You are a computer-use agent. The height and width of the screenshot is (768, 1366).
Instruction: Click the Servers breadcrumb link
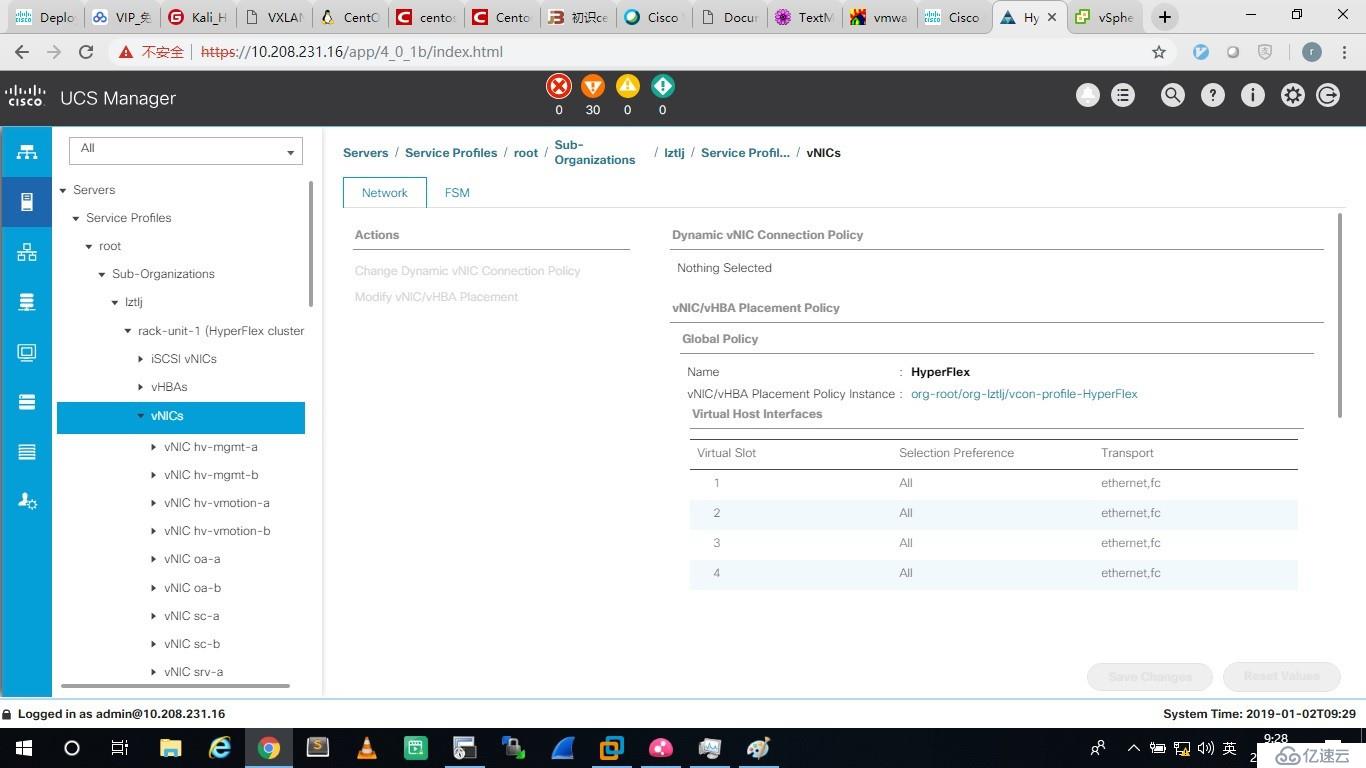pos(365,153)
